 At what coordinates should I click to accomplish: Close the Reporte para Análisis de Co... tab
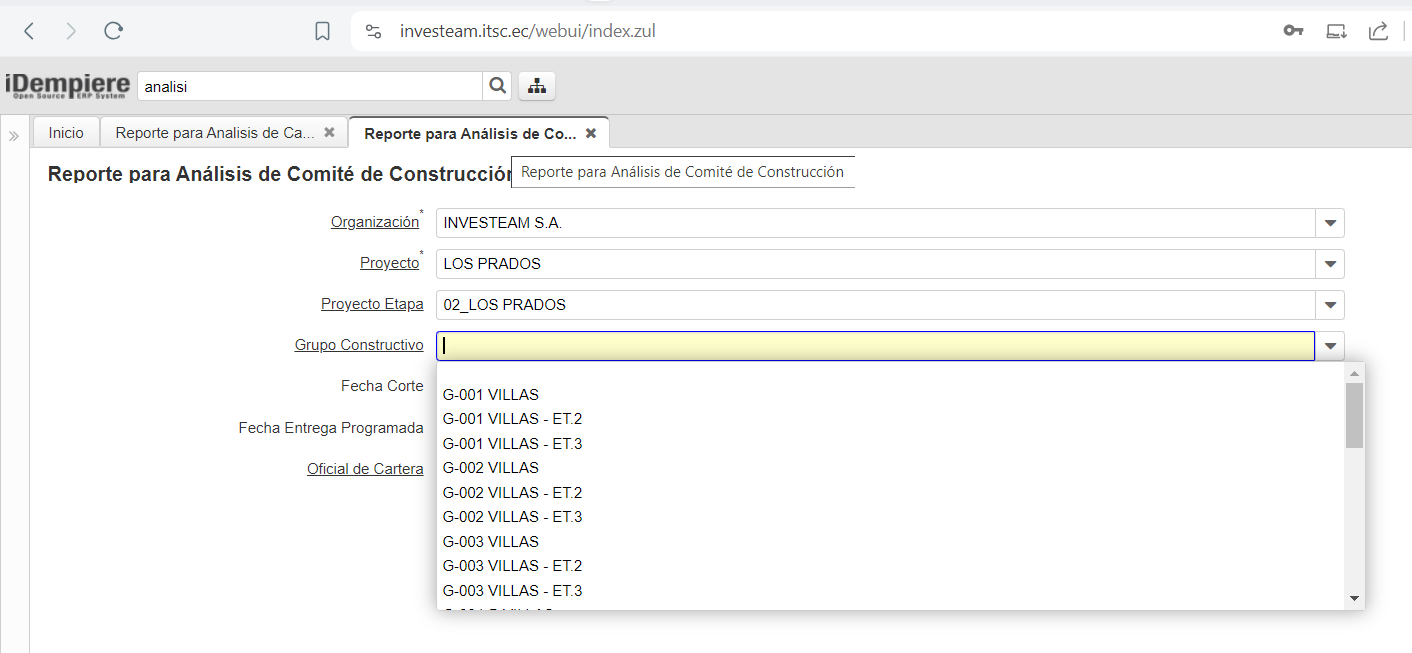(591, 133)
